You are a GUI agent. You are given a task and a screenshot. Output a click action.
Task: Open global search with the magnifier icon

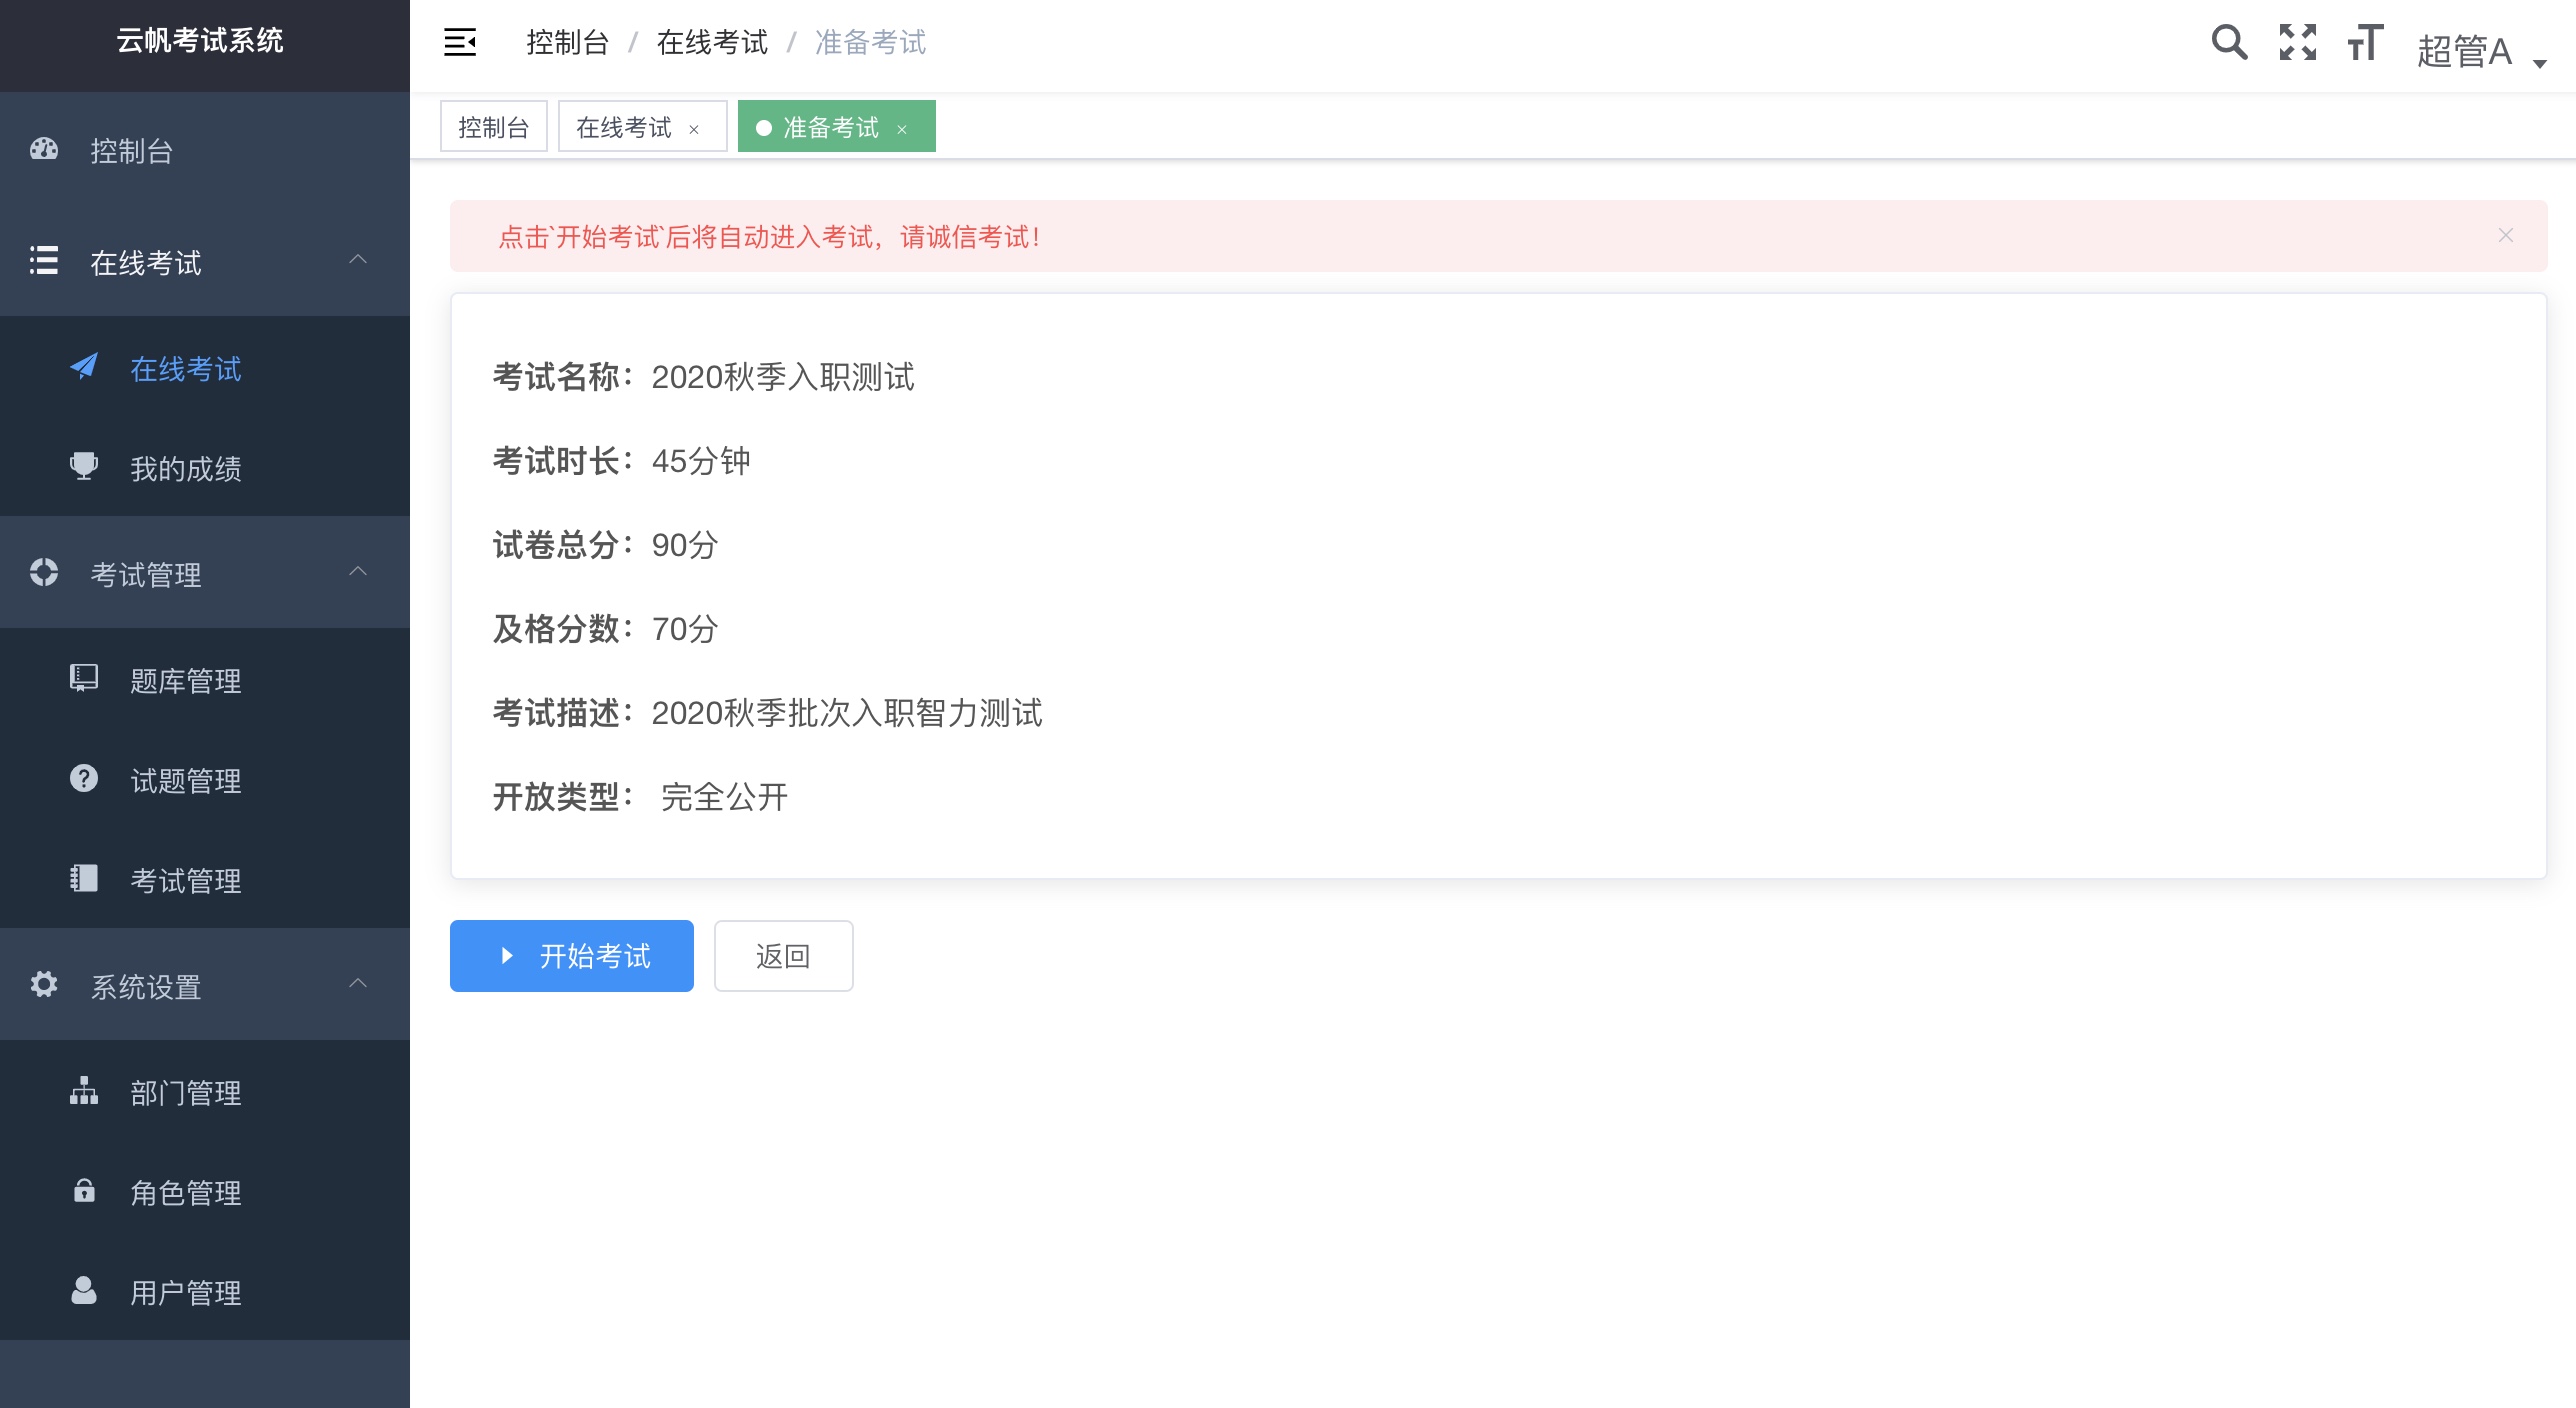[2228, 43]
